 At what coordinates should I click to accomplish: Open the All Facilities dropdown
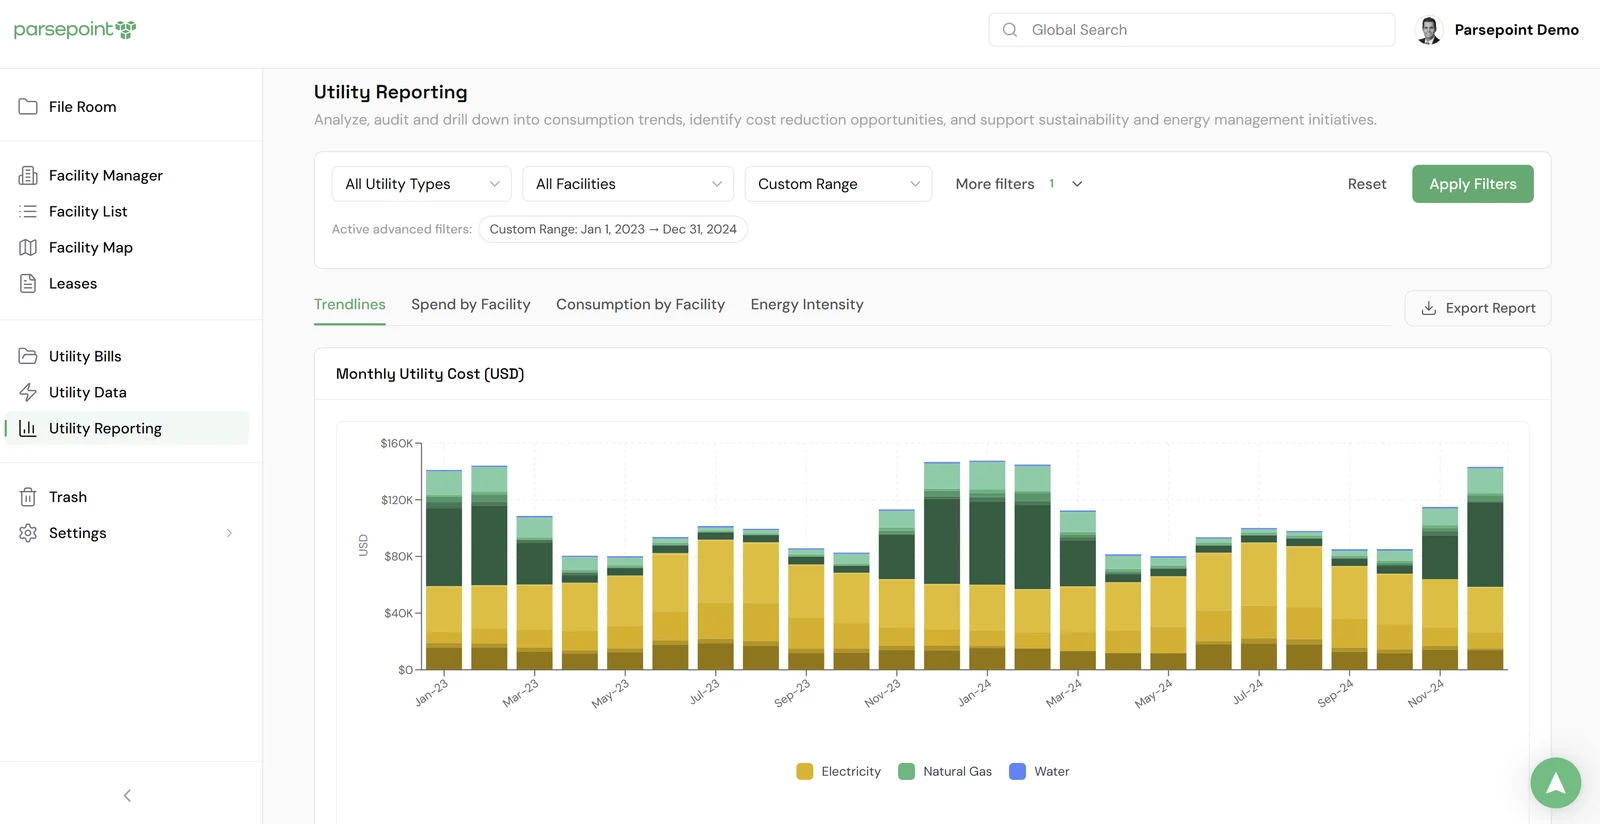coord(628,184)
